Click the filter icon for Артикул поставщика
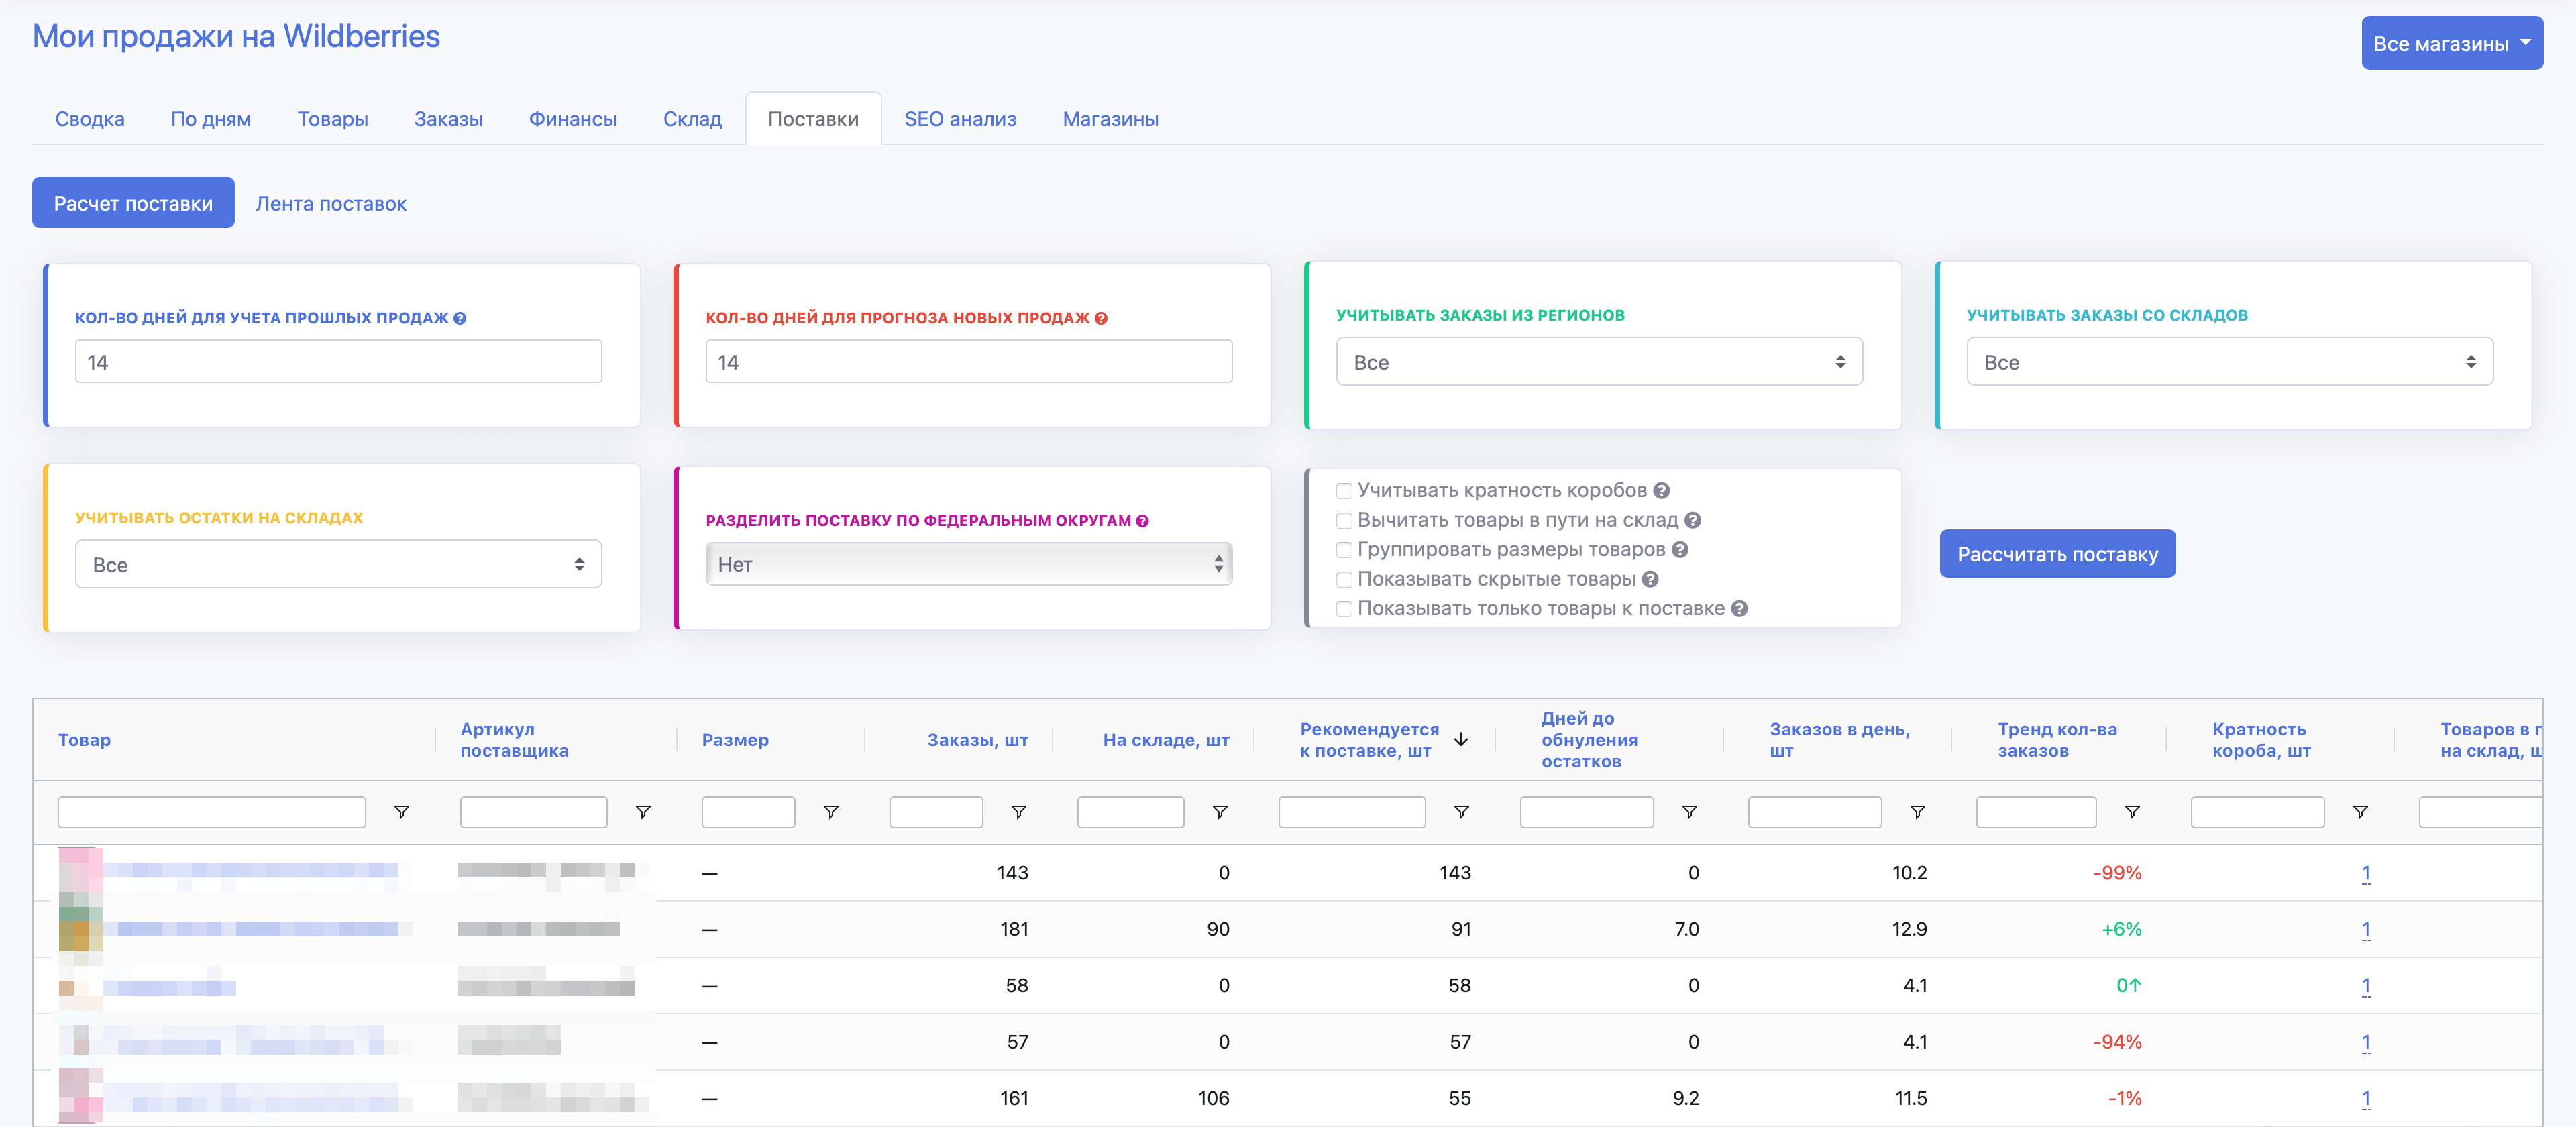2576x1127 pixels. [645, 812]
